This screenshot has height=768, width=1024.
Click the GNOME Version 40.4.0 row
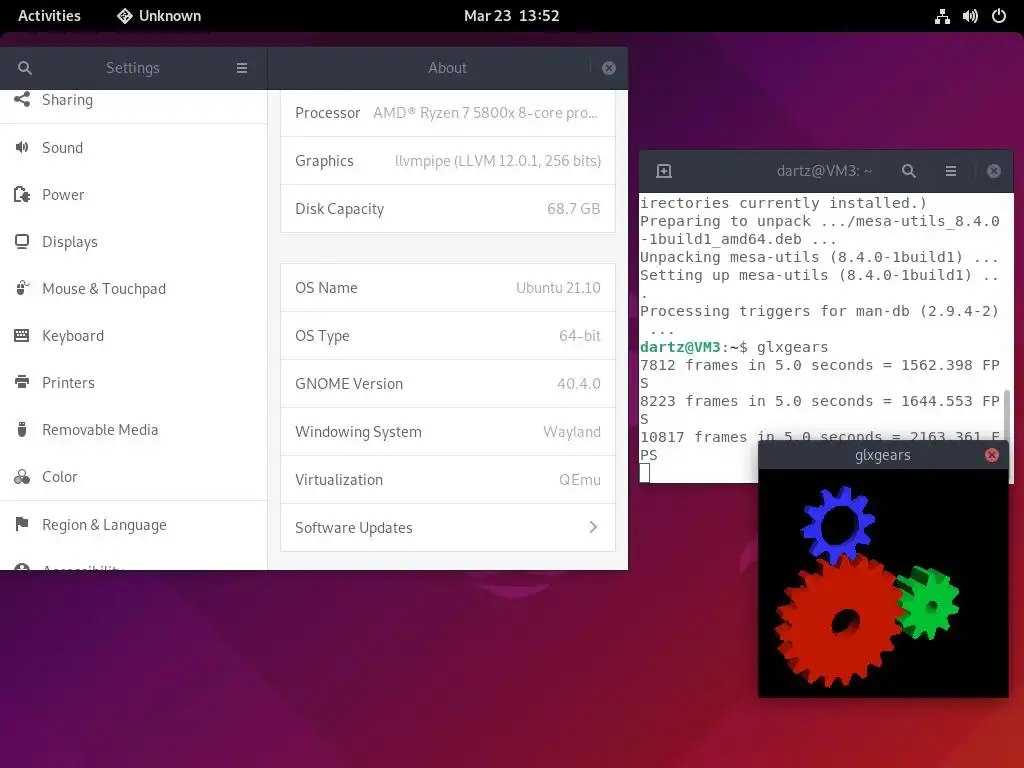[448, 384]
